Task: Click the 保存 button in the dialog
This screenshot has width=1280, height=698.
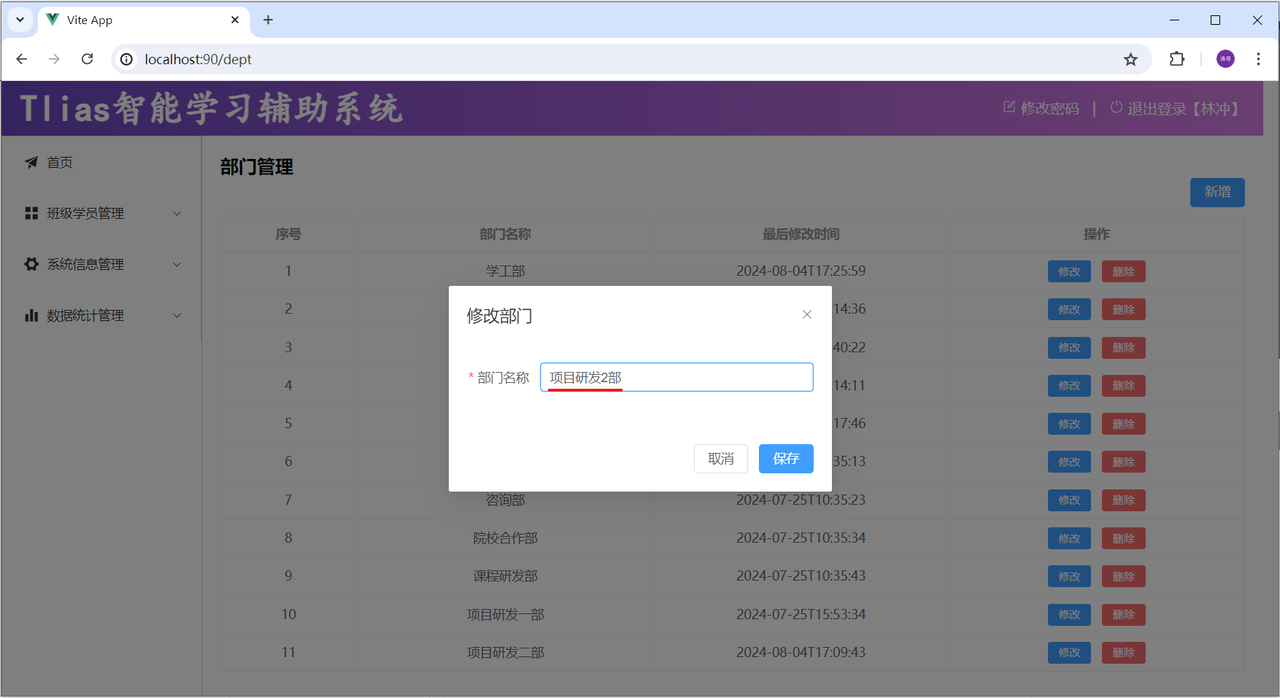Action: click(x=786, y=458)
